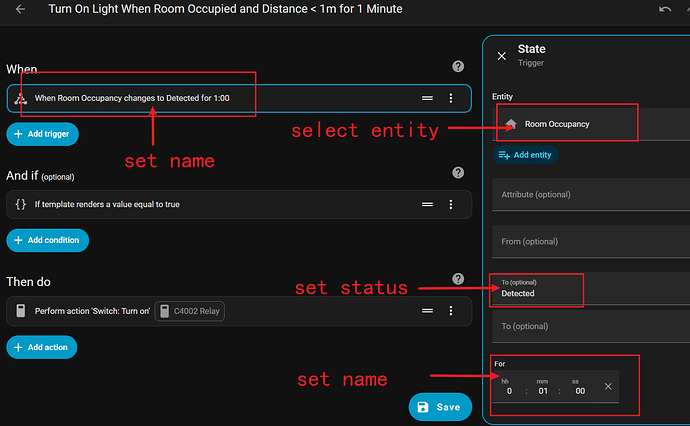Viewport: 690px width, 426px height.
Task: Click the To field set to Detected
Action: pos(591,289)
